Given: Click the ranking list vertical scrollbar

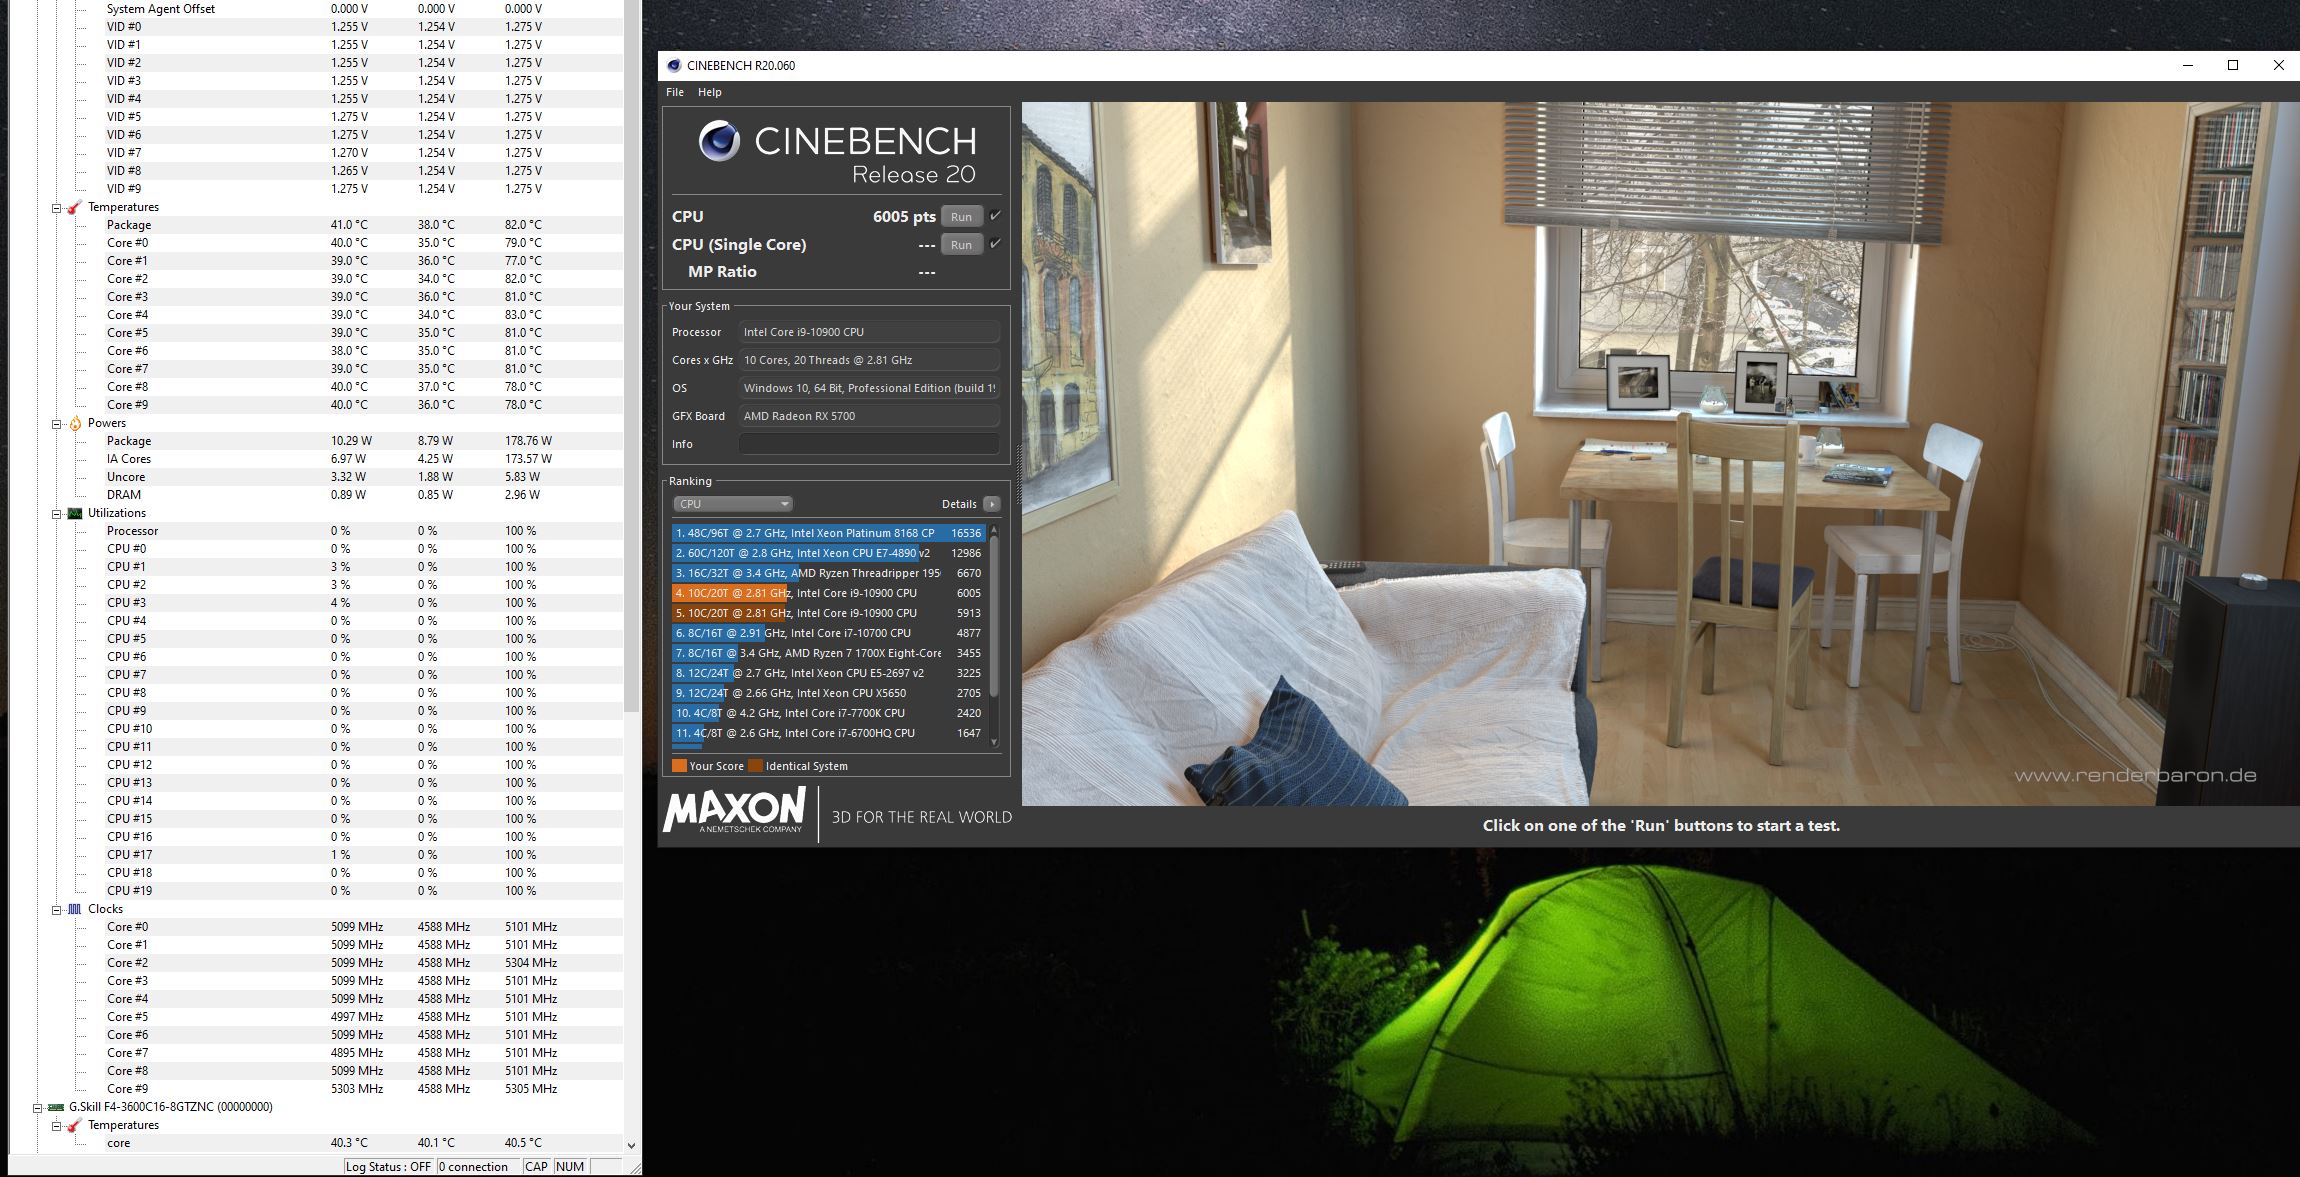Looking at the screenshot, I should click(x=994, y=618).
